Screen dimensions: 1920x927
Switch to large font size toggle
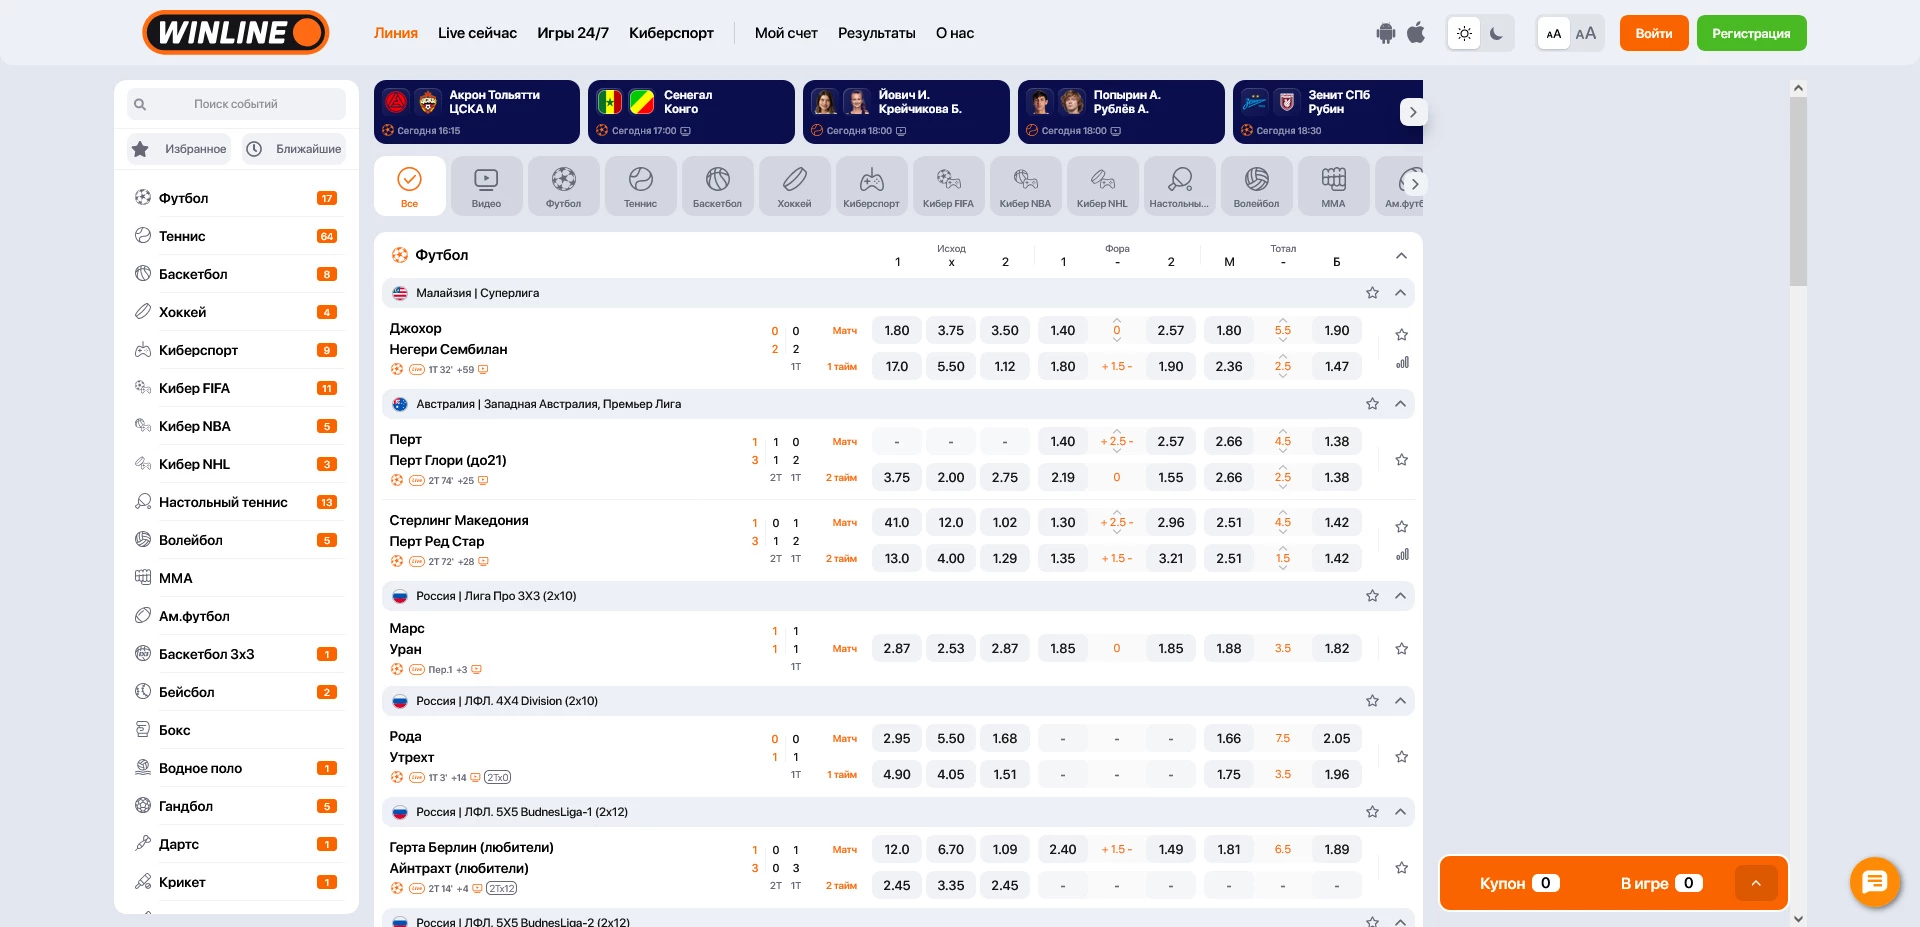point(1586,33)
